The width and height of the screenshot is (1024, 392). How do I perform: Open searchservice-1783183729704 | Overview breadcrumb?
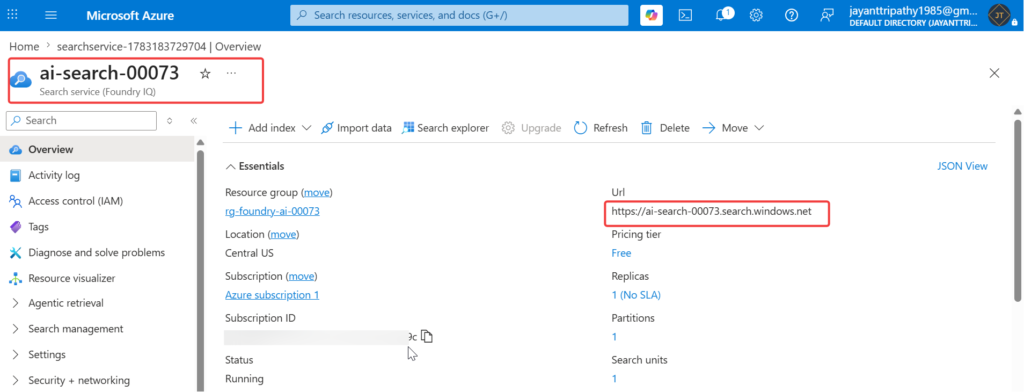(x=159, y=46)
